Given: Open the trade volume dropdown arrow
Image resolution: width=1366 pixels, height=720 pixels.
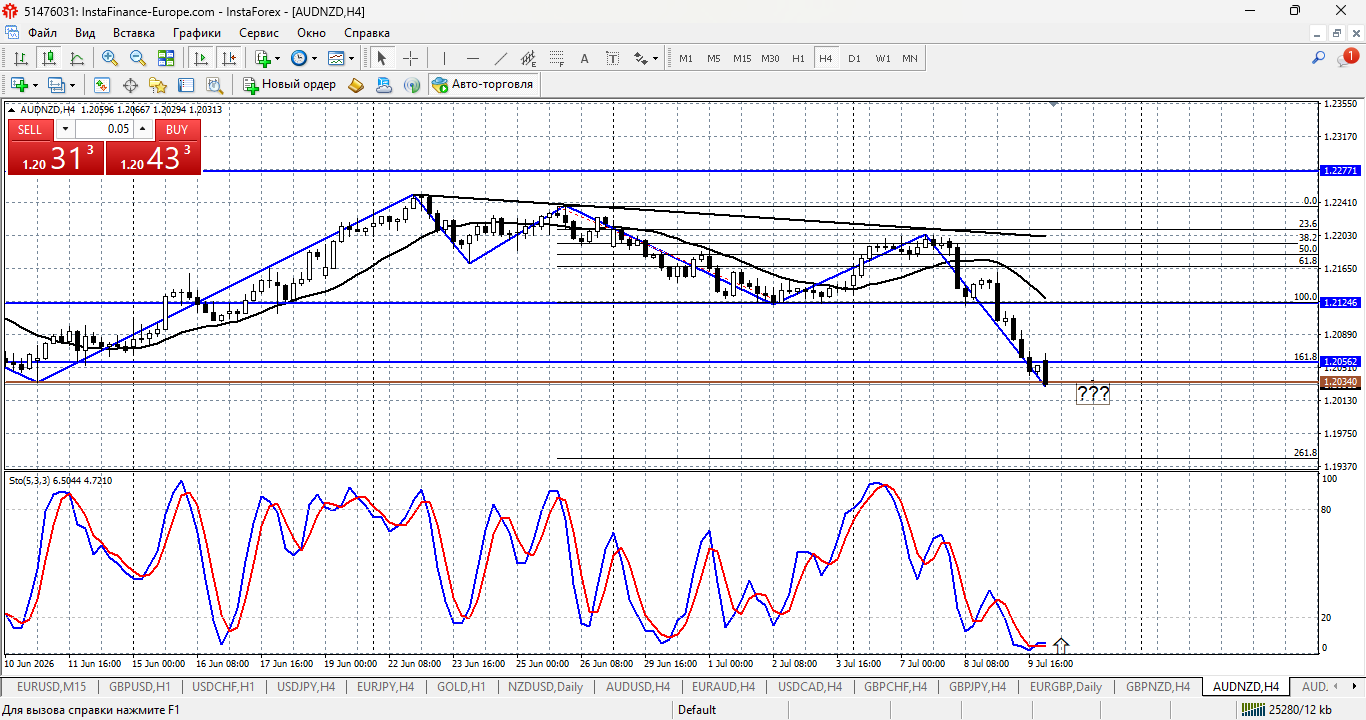Looking at the screenshot, I should point(65,129).
